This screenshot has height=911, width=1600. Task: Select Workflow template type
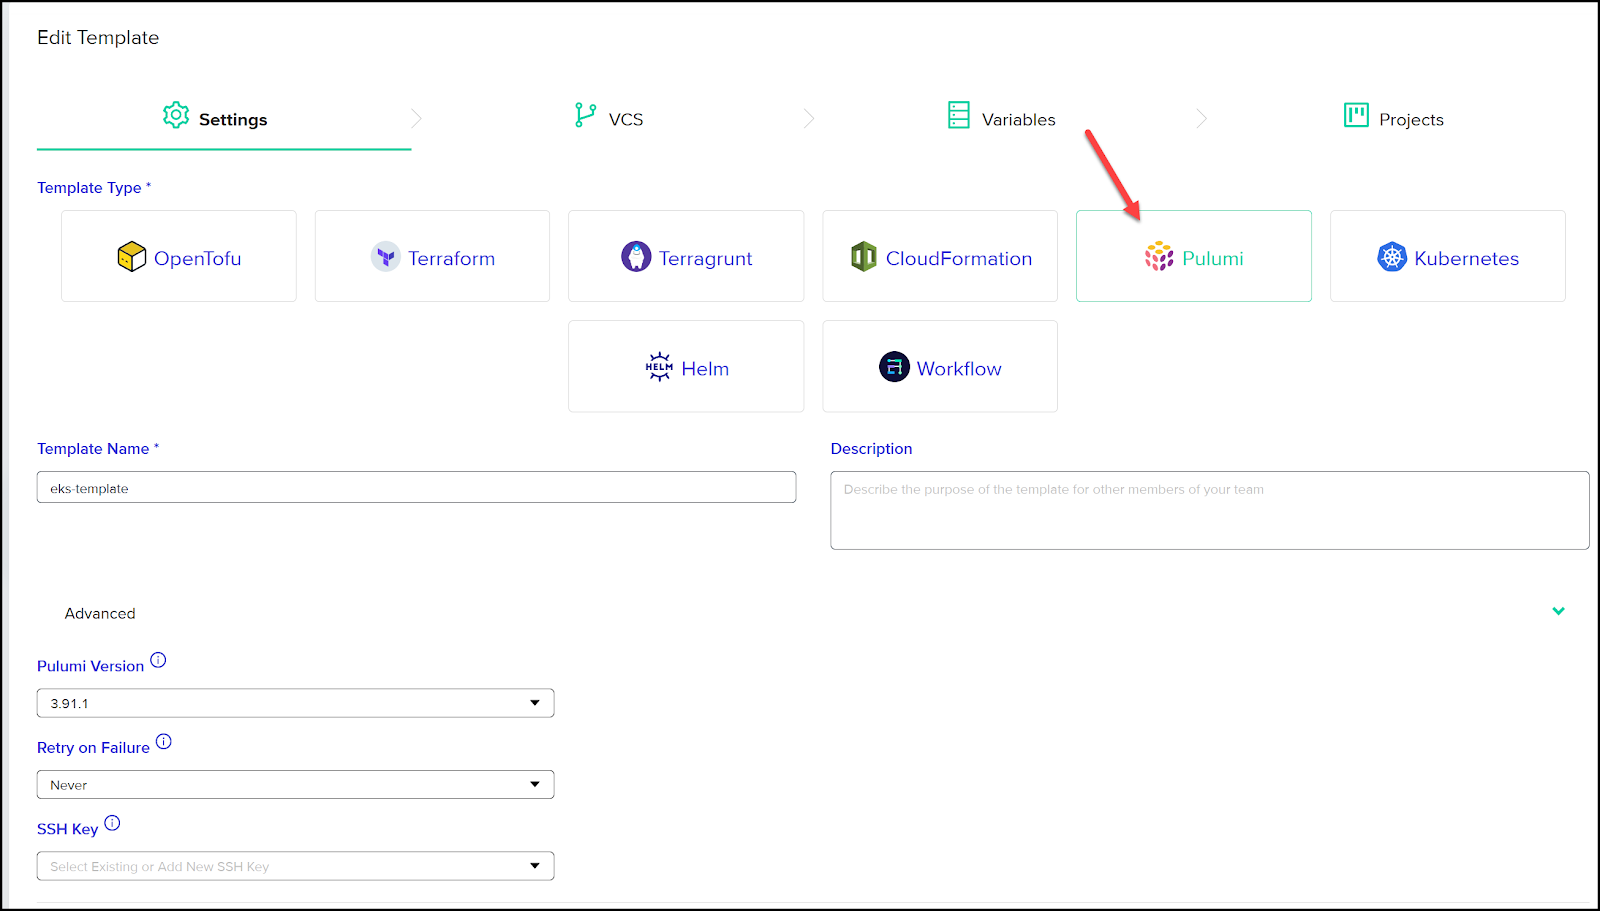940,366
